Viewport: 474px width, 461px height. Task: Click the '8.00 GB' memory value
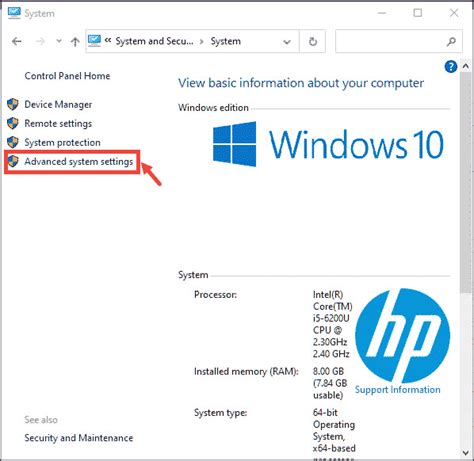pos(328,371)
